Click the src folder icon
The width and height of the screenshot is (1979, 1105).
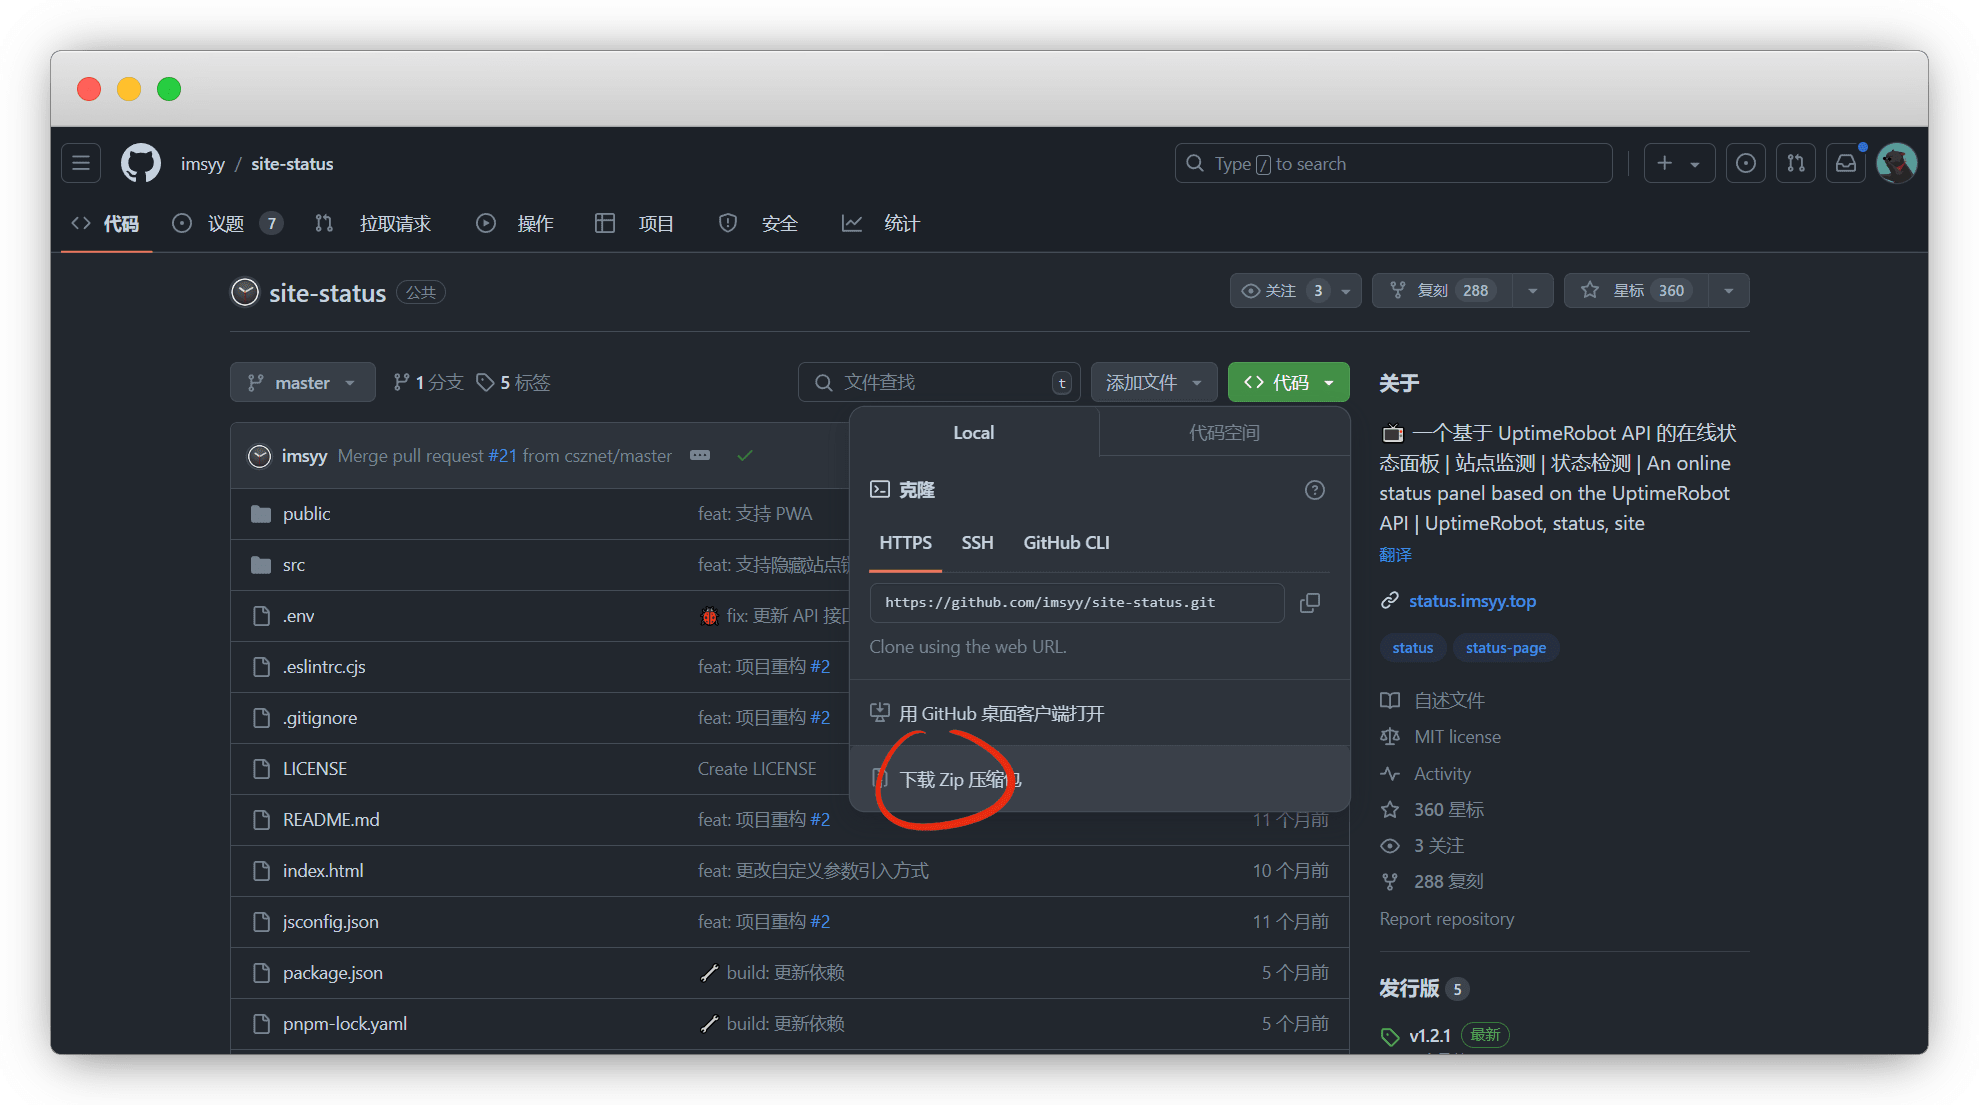tap(261, 565)
